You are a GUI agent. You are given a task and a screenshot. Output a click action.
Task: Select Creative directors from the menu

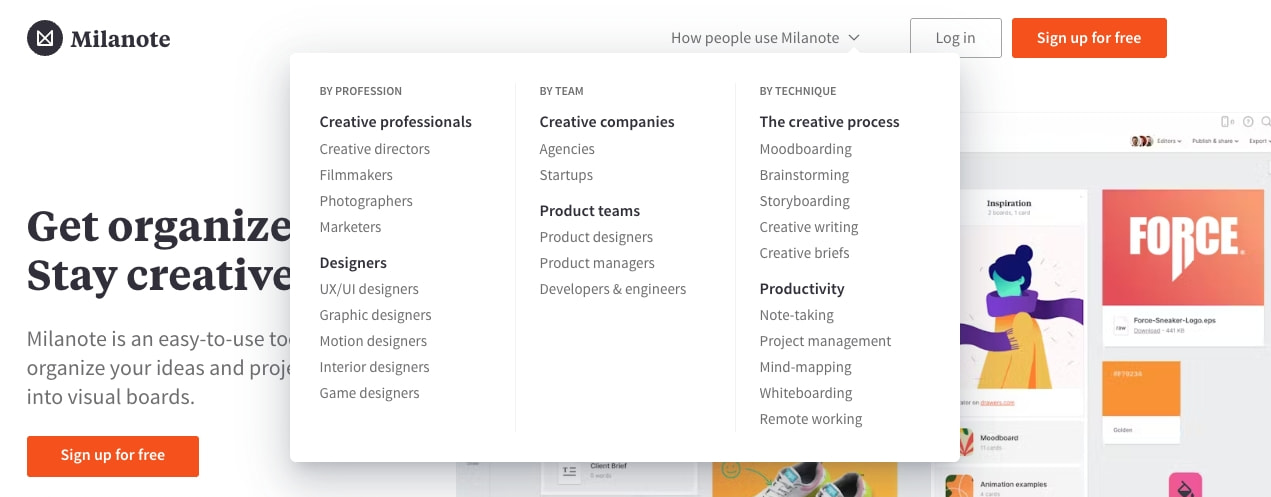[x=374, y=149]
